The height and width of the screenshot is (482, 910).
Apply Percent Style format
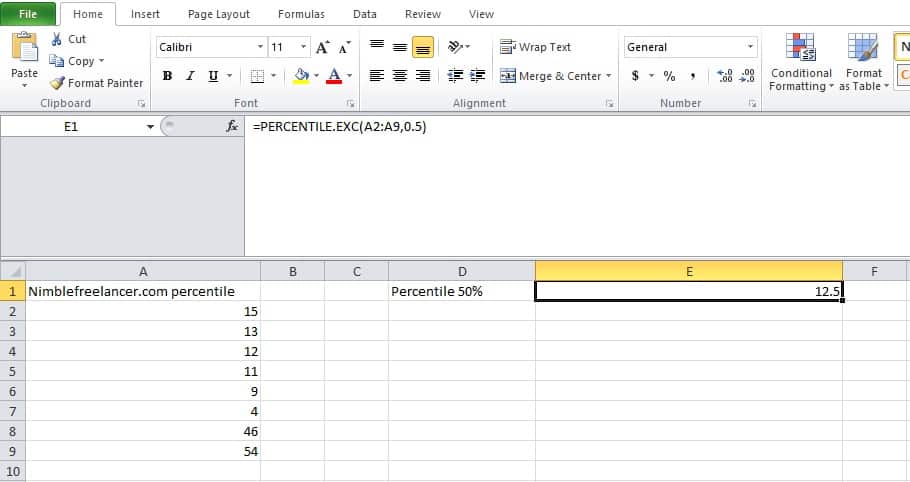pyautogui.click(x=669, y=76)
